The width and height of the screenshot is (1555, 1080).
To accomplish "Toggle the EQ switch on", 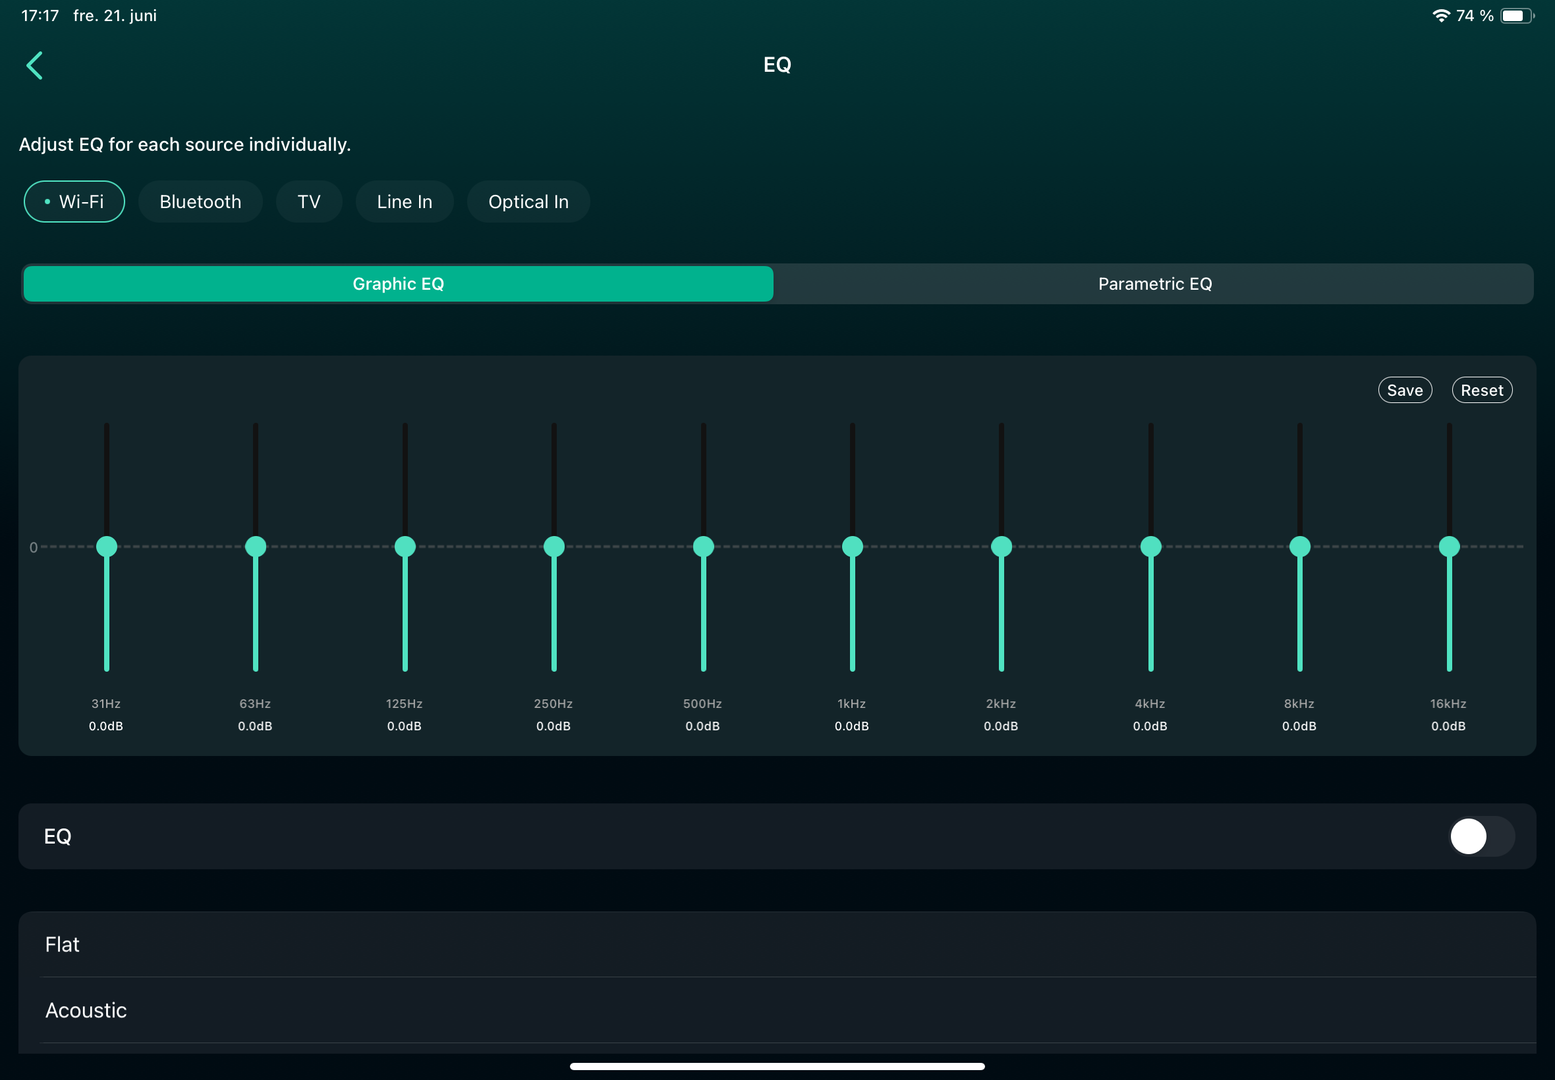I will coord(1480,836).
